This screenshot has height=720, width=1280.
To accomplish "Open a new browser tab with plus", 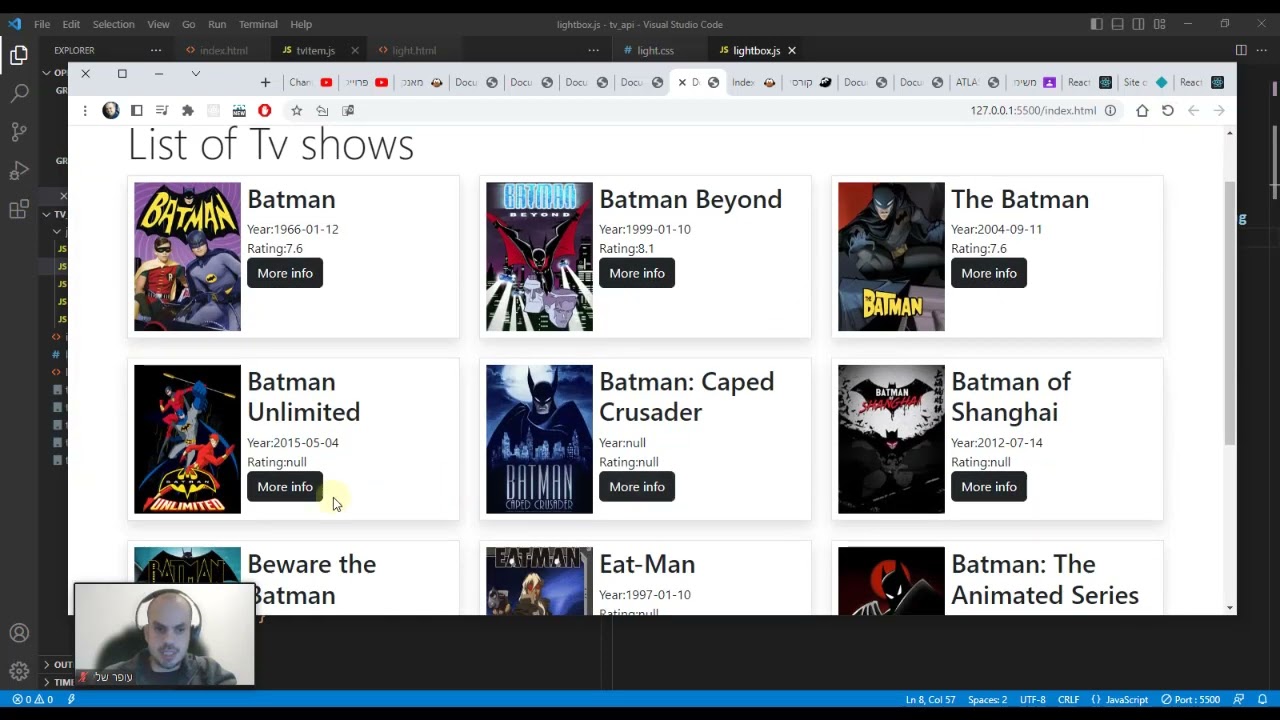I will click(265, 82).
